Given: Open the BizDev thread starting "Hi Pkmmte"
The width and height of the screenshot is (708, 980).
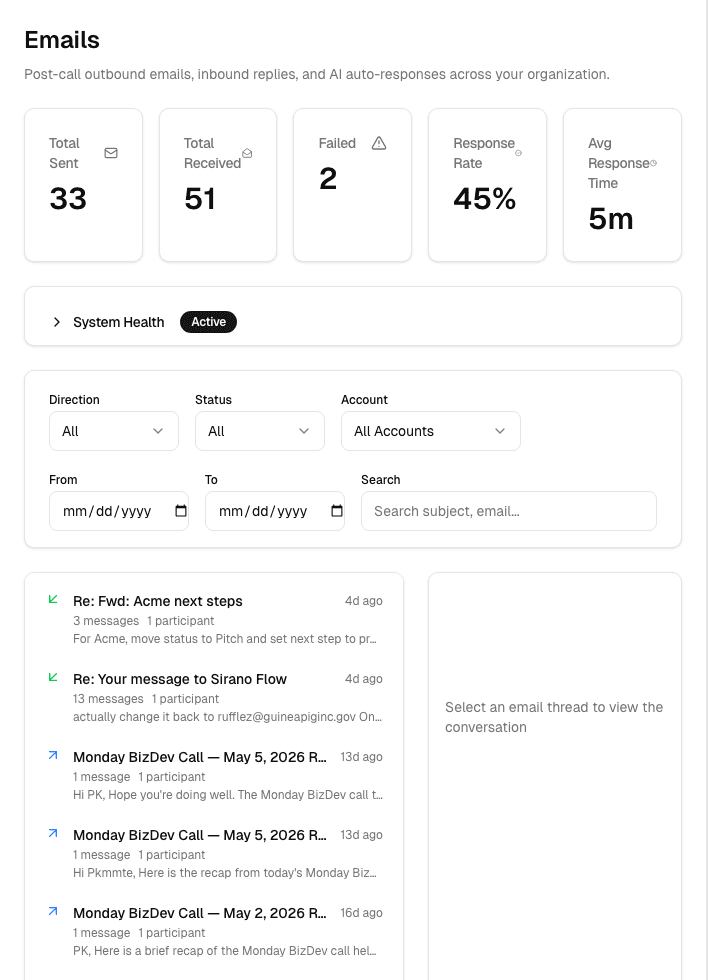Looking at the screenshot, I should 215,853.
